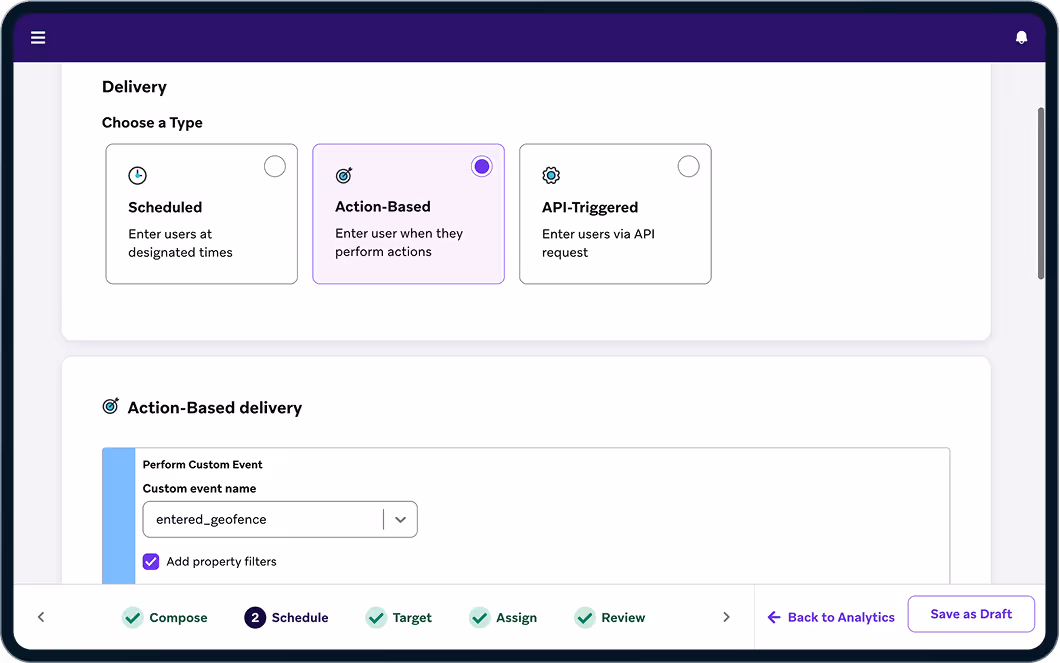Click Back to Analytics link

pos(831,617)
